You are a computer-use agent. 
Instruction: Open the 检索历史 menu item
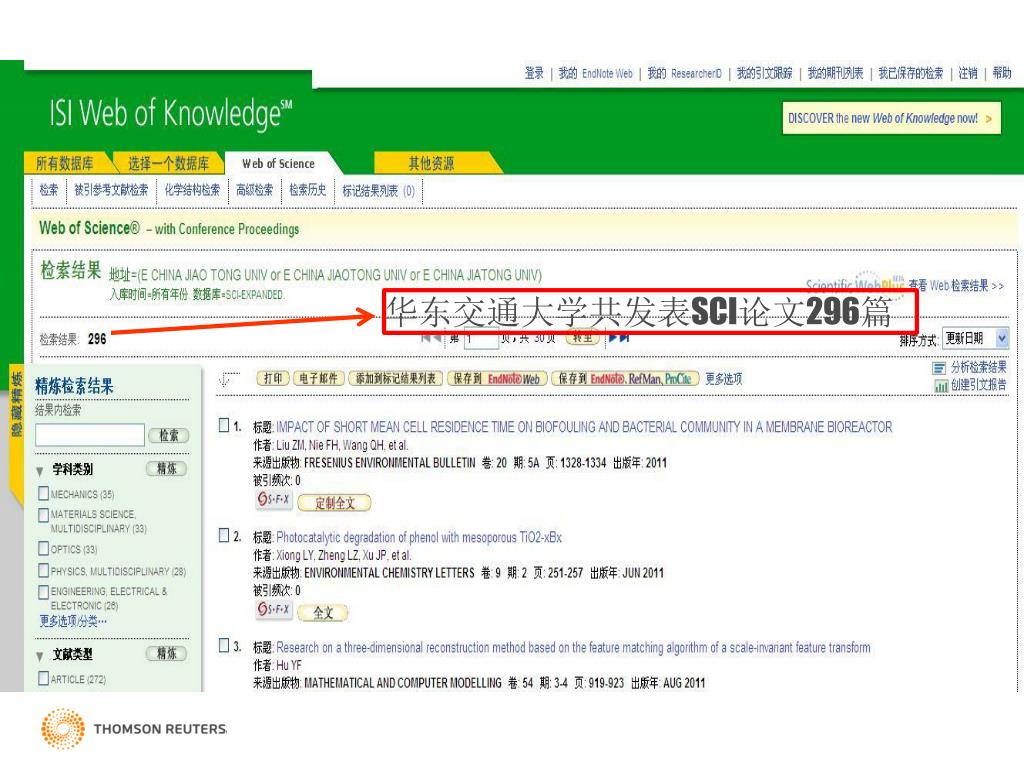308,190
